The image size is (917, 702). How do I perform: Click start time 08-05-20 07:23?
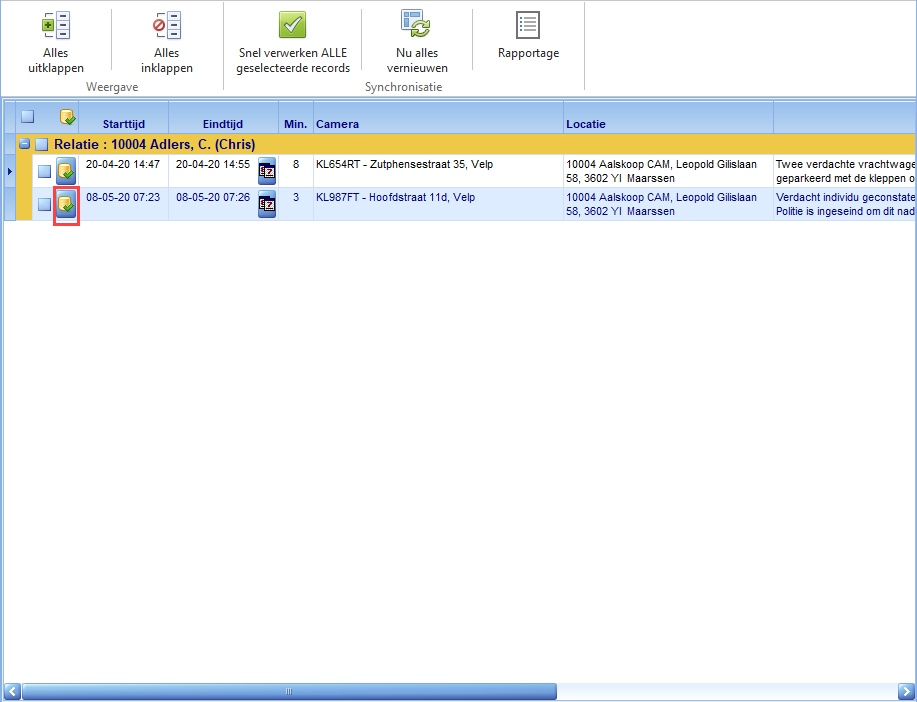pyautogui.click(x=123, y=197)
